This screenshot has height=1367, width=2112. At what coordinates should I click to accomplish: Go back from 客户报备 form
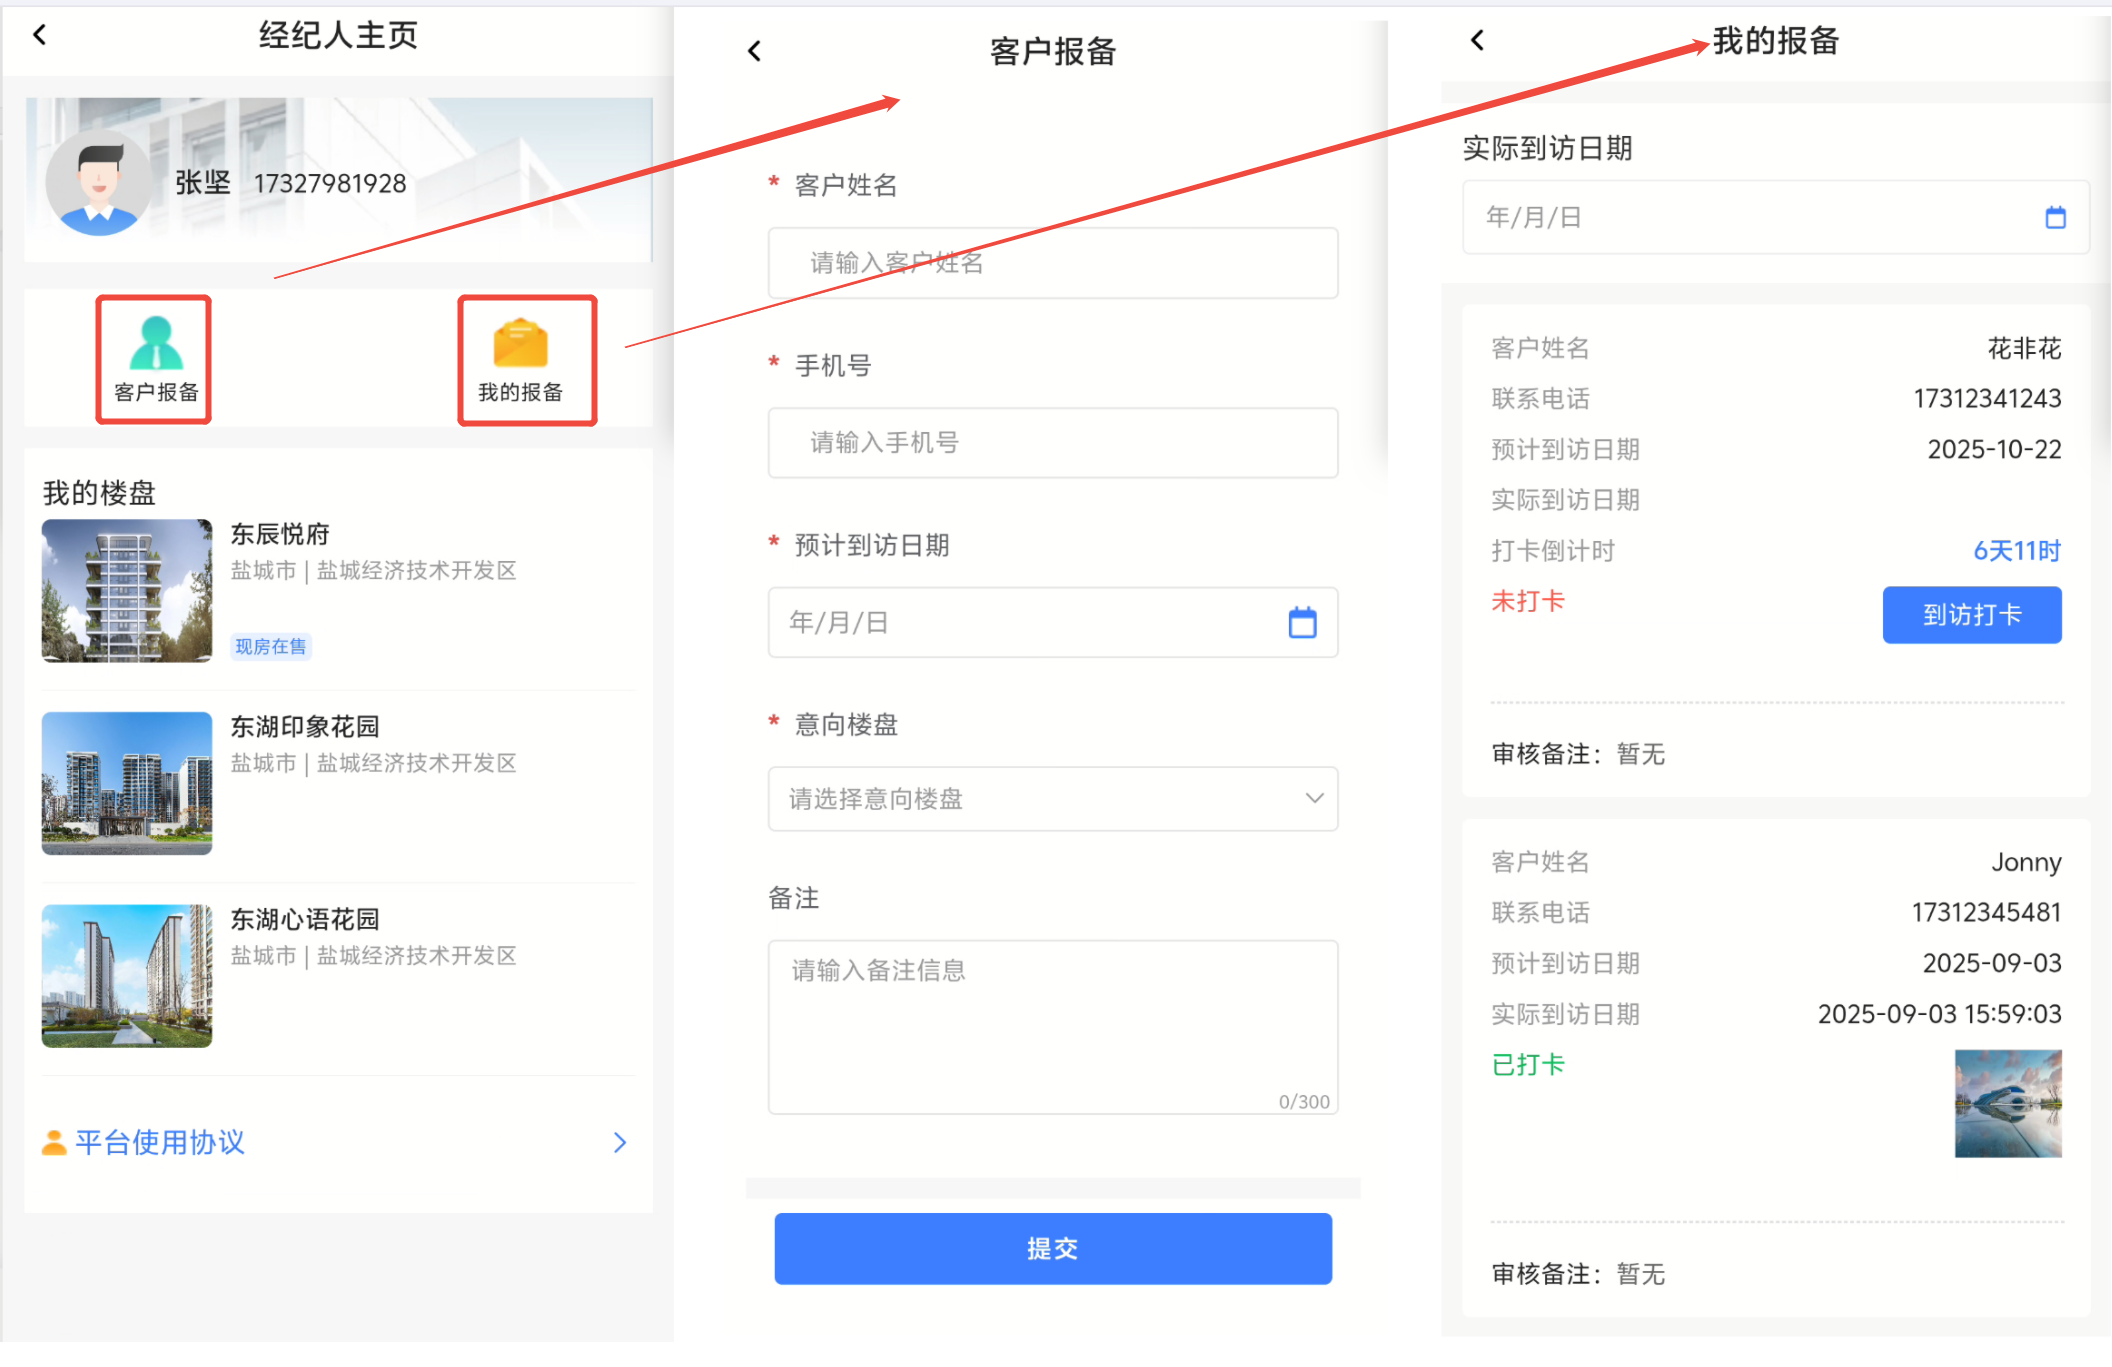point(755,51)
